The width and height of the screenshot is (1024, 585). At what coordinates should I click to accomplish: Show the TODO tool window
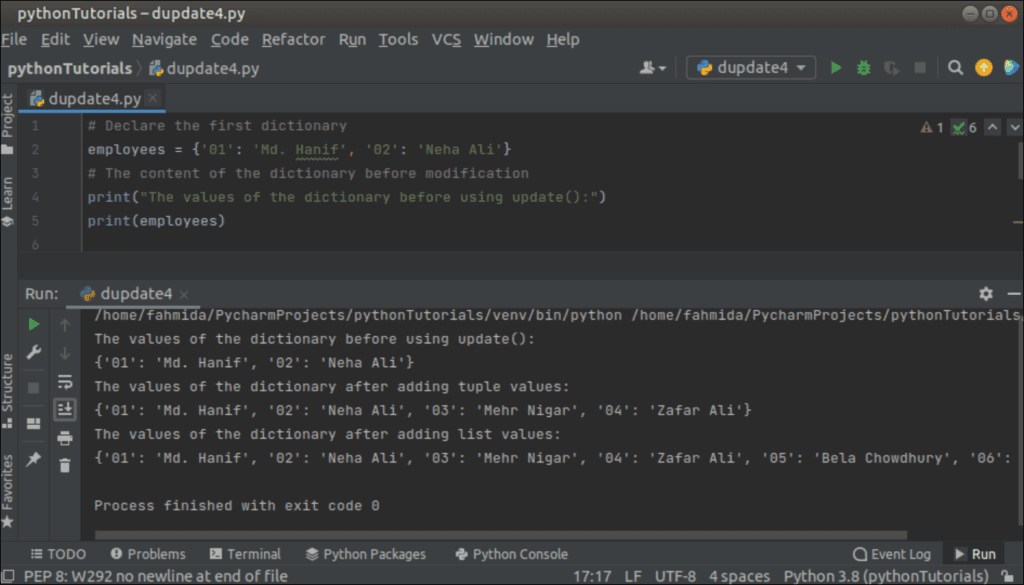[58, 553]
